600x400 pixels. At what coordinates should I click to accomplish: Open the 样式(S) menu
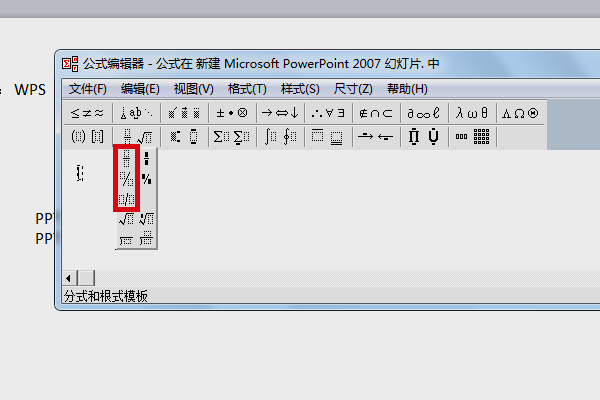(x=300, y=89)
